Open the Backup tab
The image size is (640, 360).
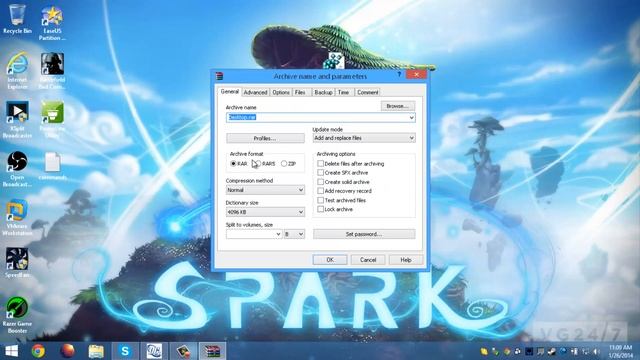(x=323, y=93)
